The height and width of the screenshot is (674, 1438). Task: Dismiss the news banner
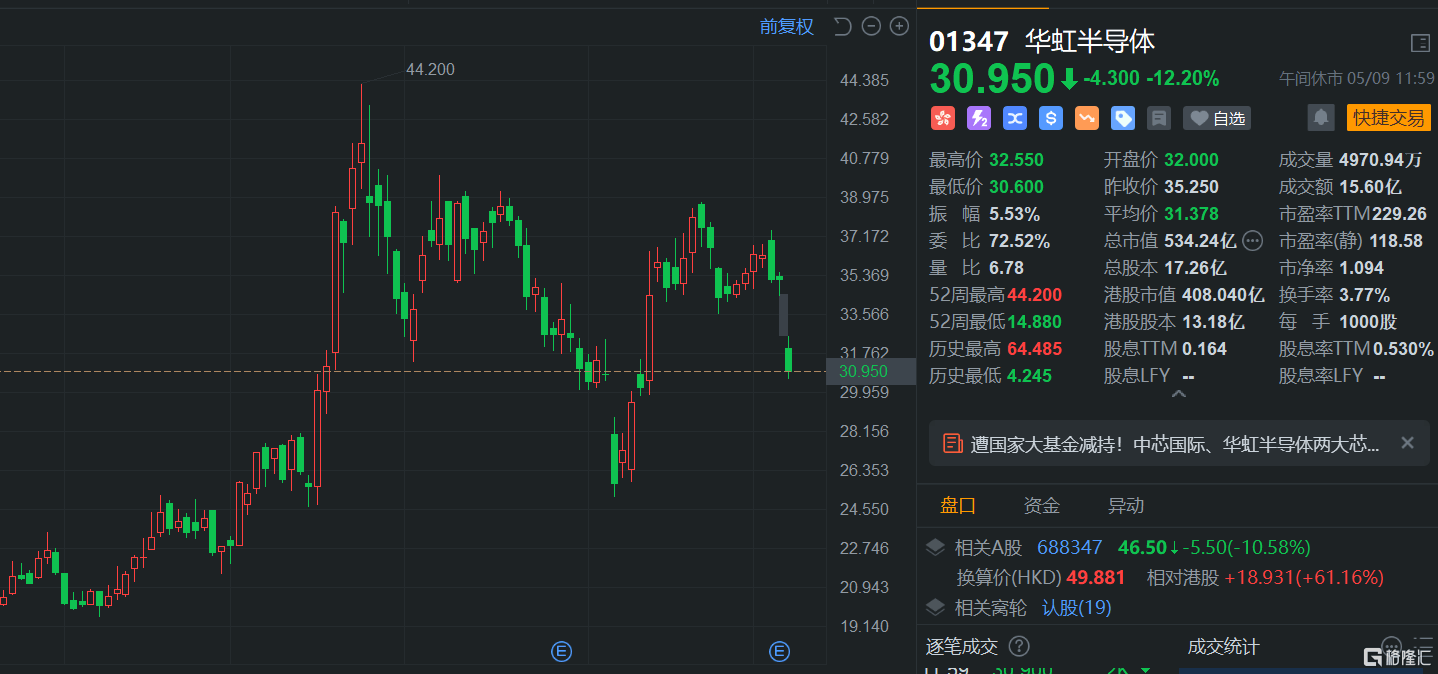point(1407,443)
